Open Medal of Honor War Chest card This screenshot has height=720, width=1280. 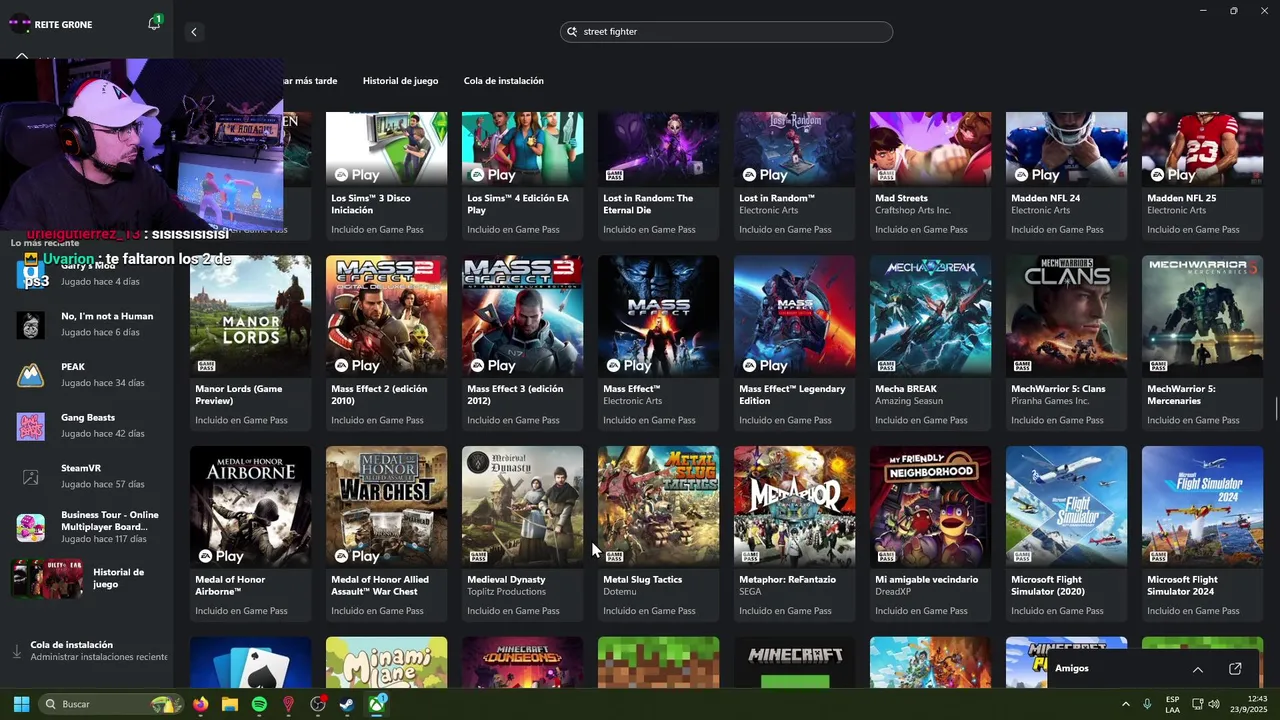click(386, 534)
